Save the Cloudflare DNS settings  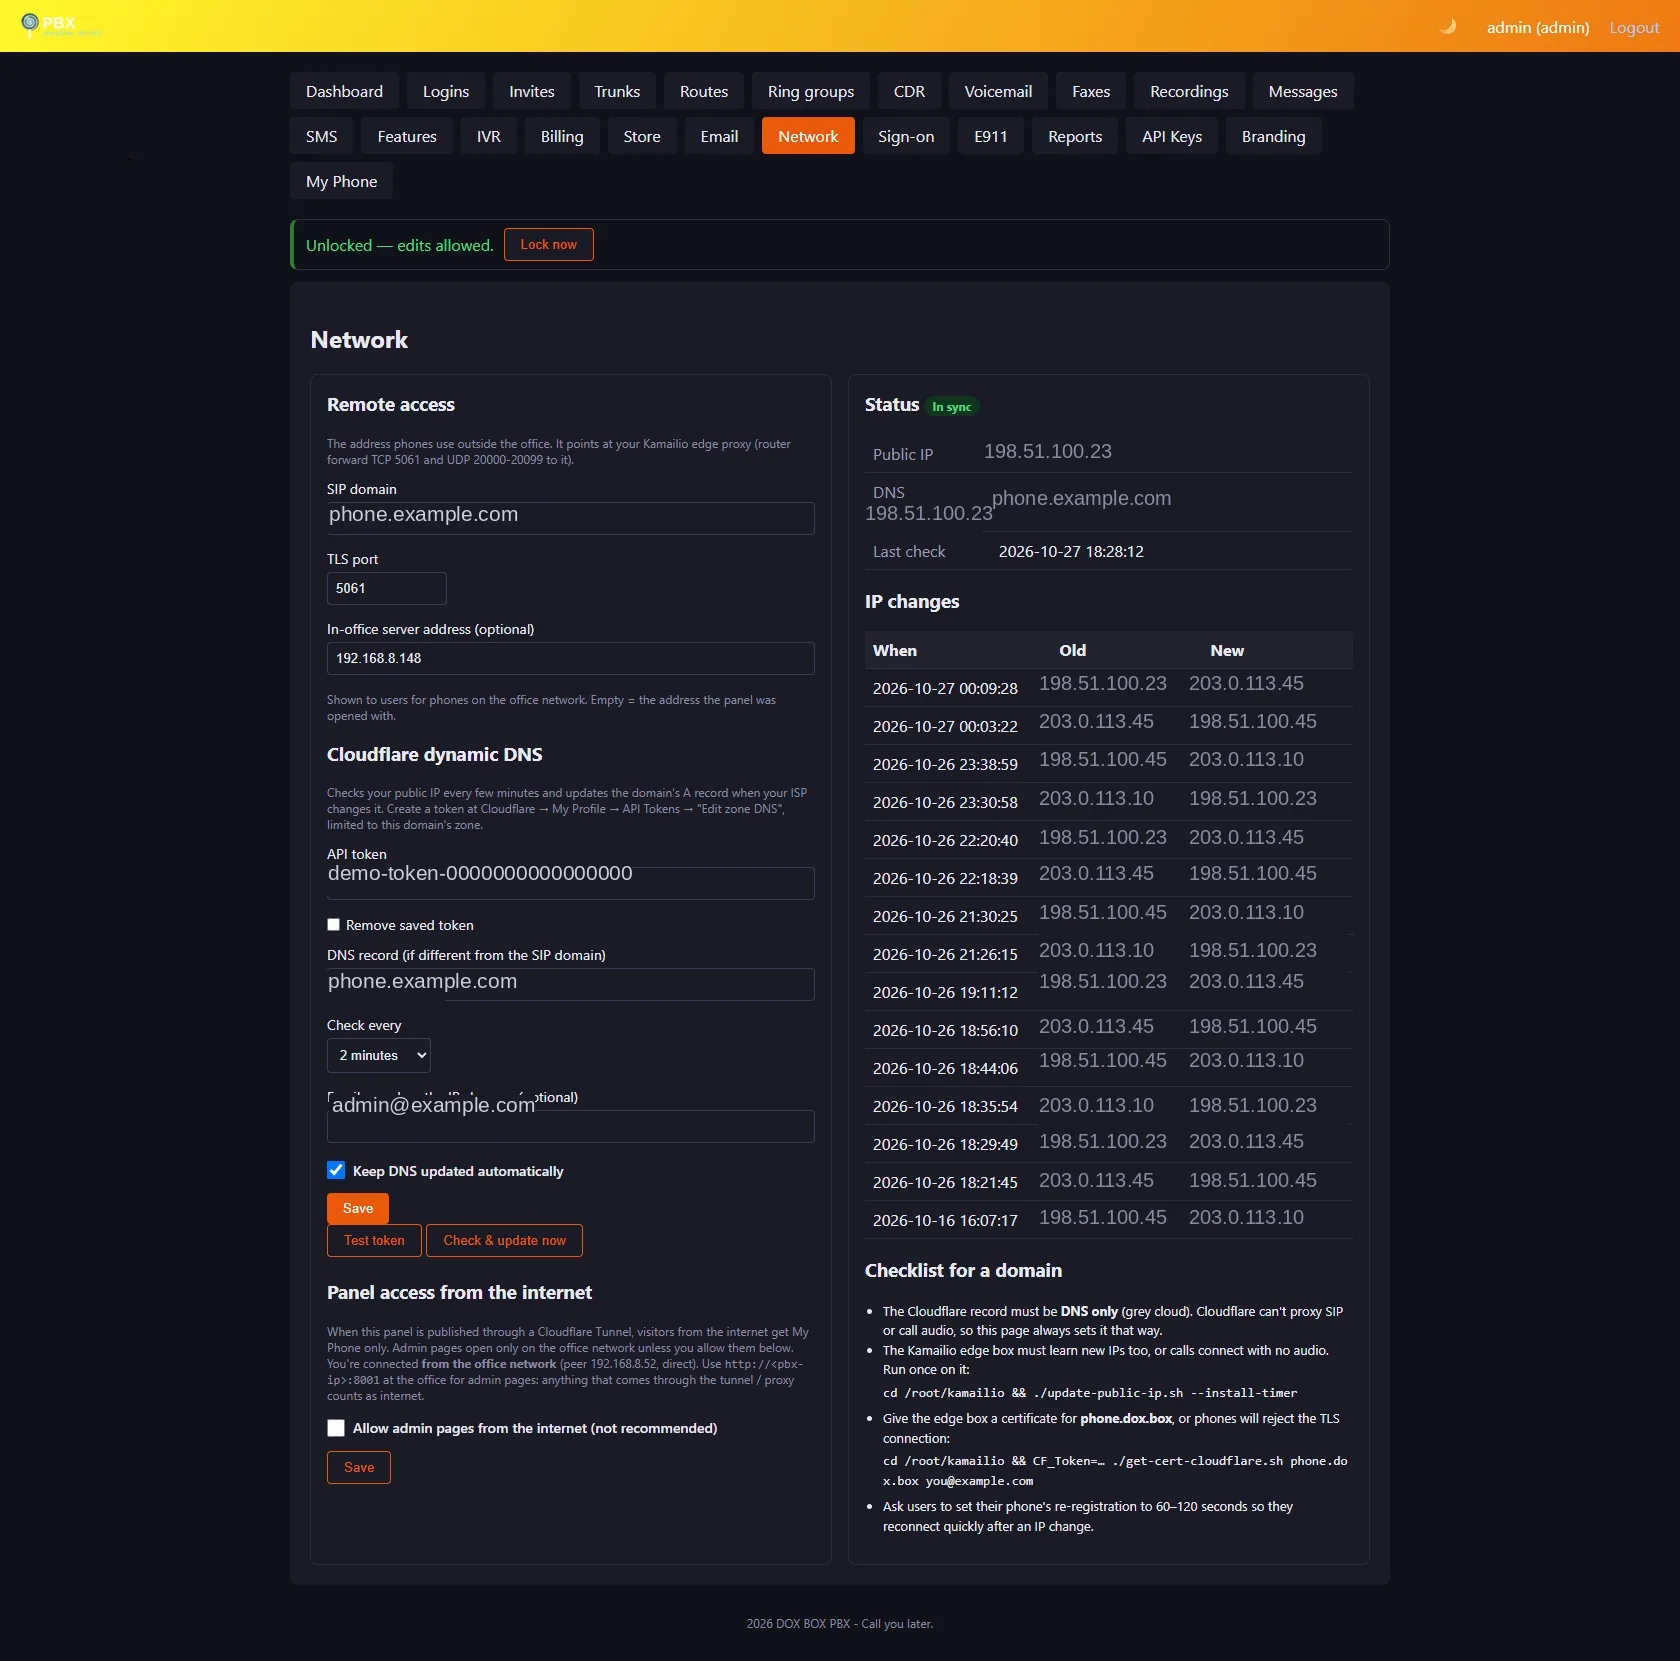358,1208
